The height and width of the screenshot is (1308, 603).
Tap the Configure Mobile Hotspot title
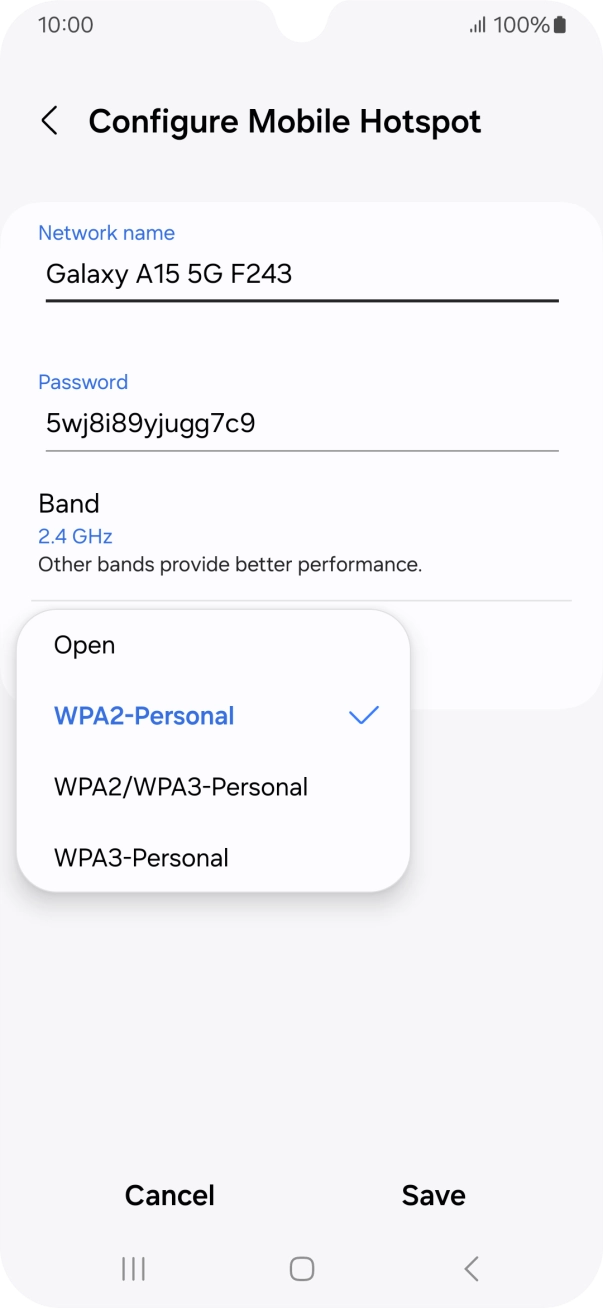(284, 120)
